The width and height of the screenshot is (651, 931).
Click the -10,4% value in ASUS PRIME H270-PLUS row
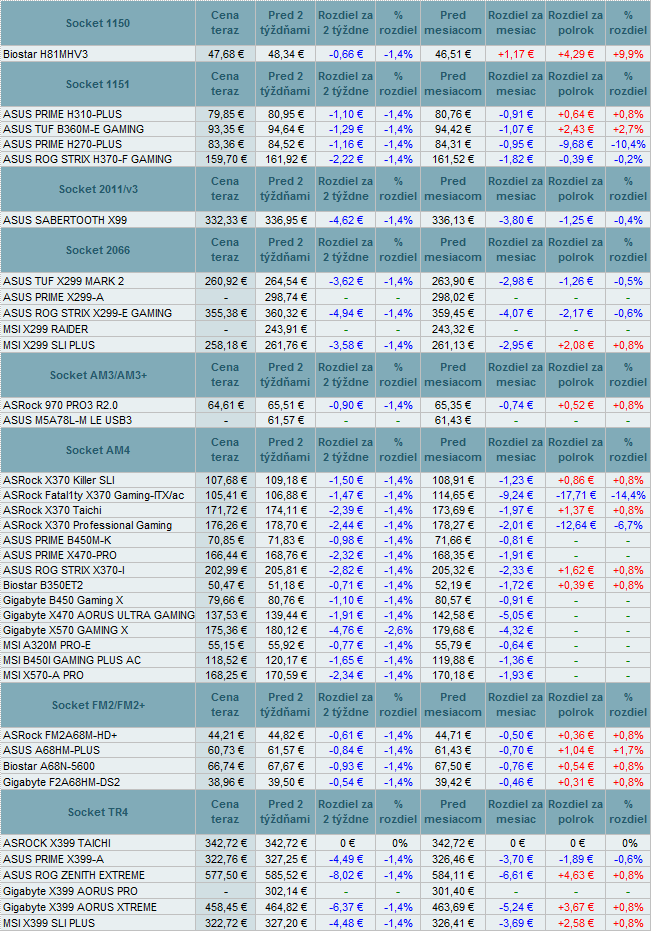point(628,144)
